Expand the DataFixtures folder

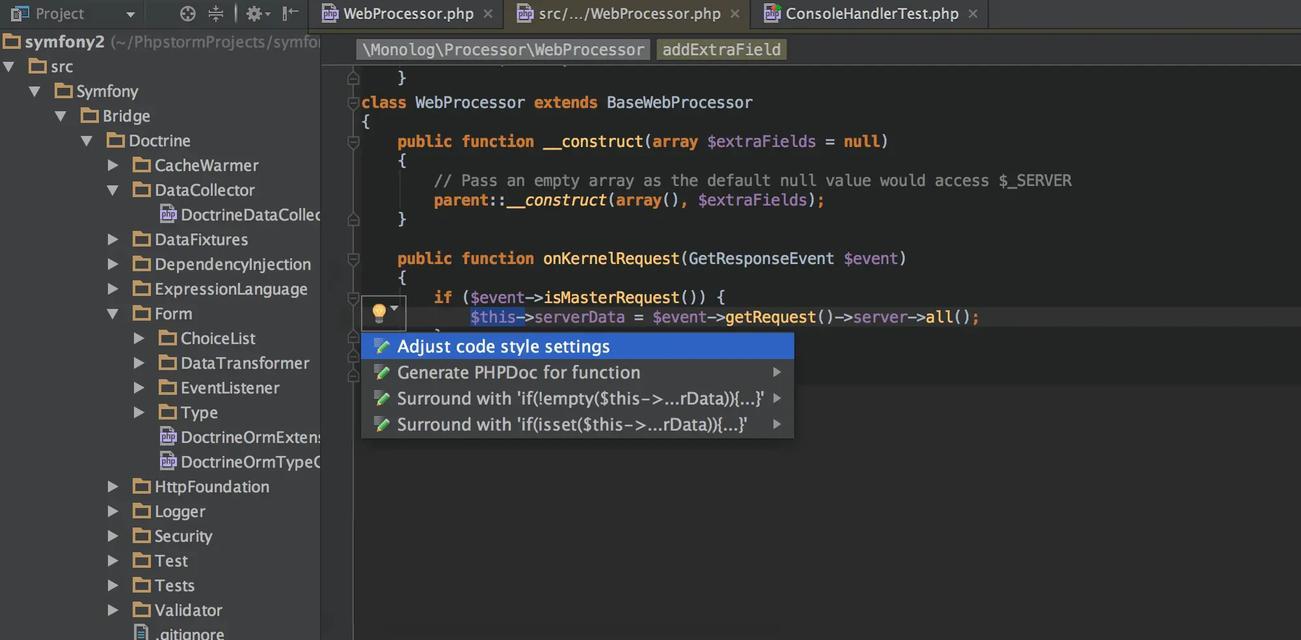pos(113,239)
